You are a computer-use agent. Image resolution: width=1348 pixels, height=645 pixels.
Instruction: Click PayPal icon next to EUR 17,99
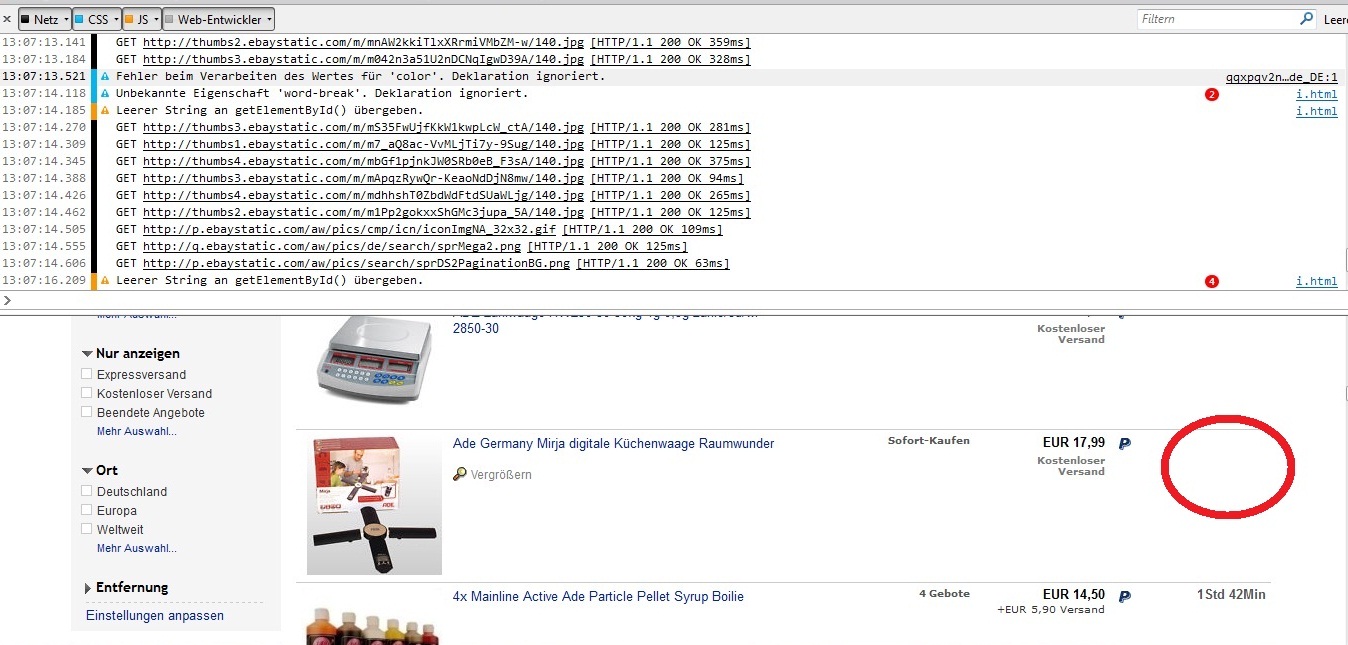point(1125,444)
